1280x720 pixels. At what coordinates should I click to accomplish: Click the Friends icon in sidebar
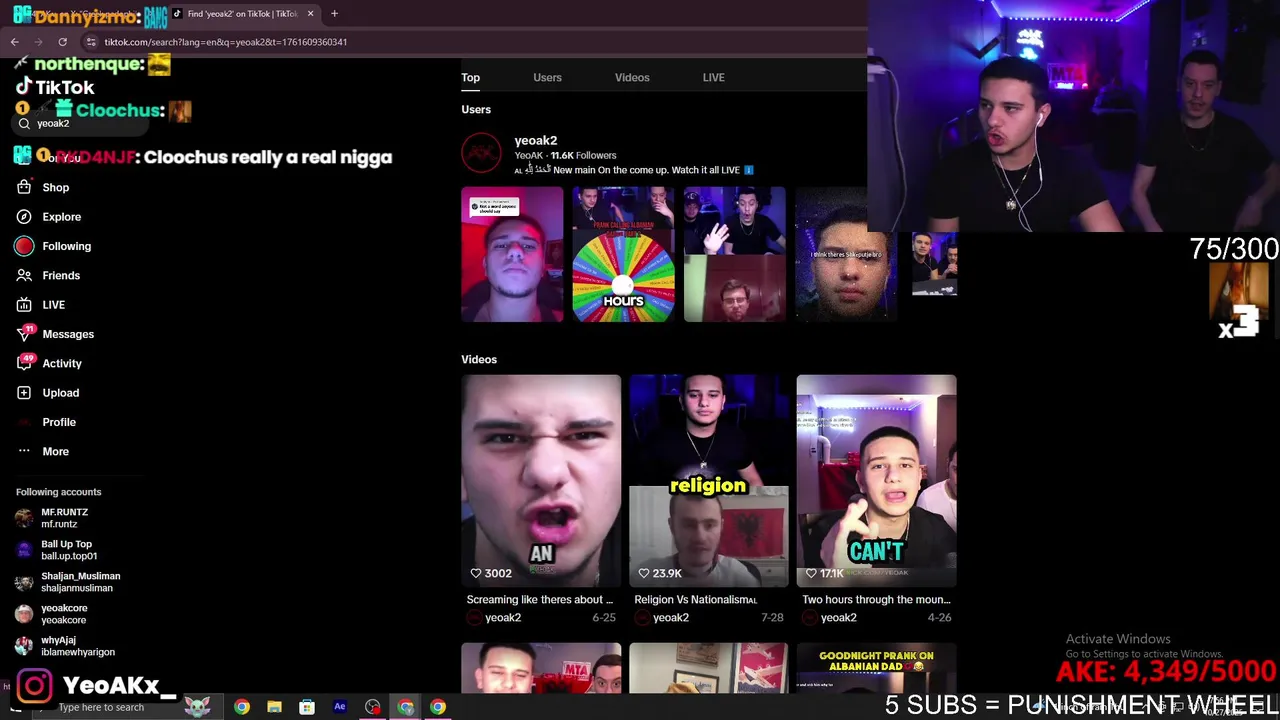[24, 275]
